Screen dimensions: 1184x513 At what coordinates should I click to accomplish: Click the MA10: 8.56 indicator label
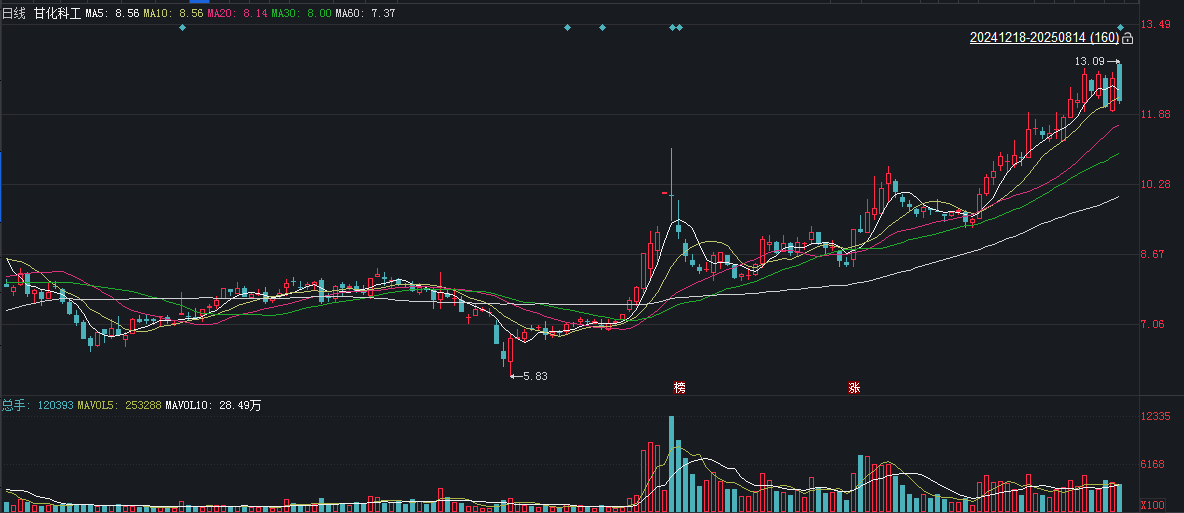pyautogui.click(x=174, y=14)
